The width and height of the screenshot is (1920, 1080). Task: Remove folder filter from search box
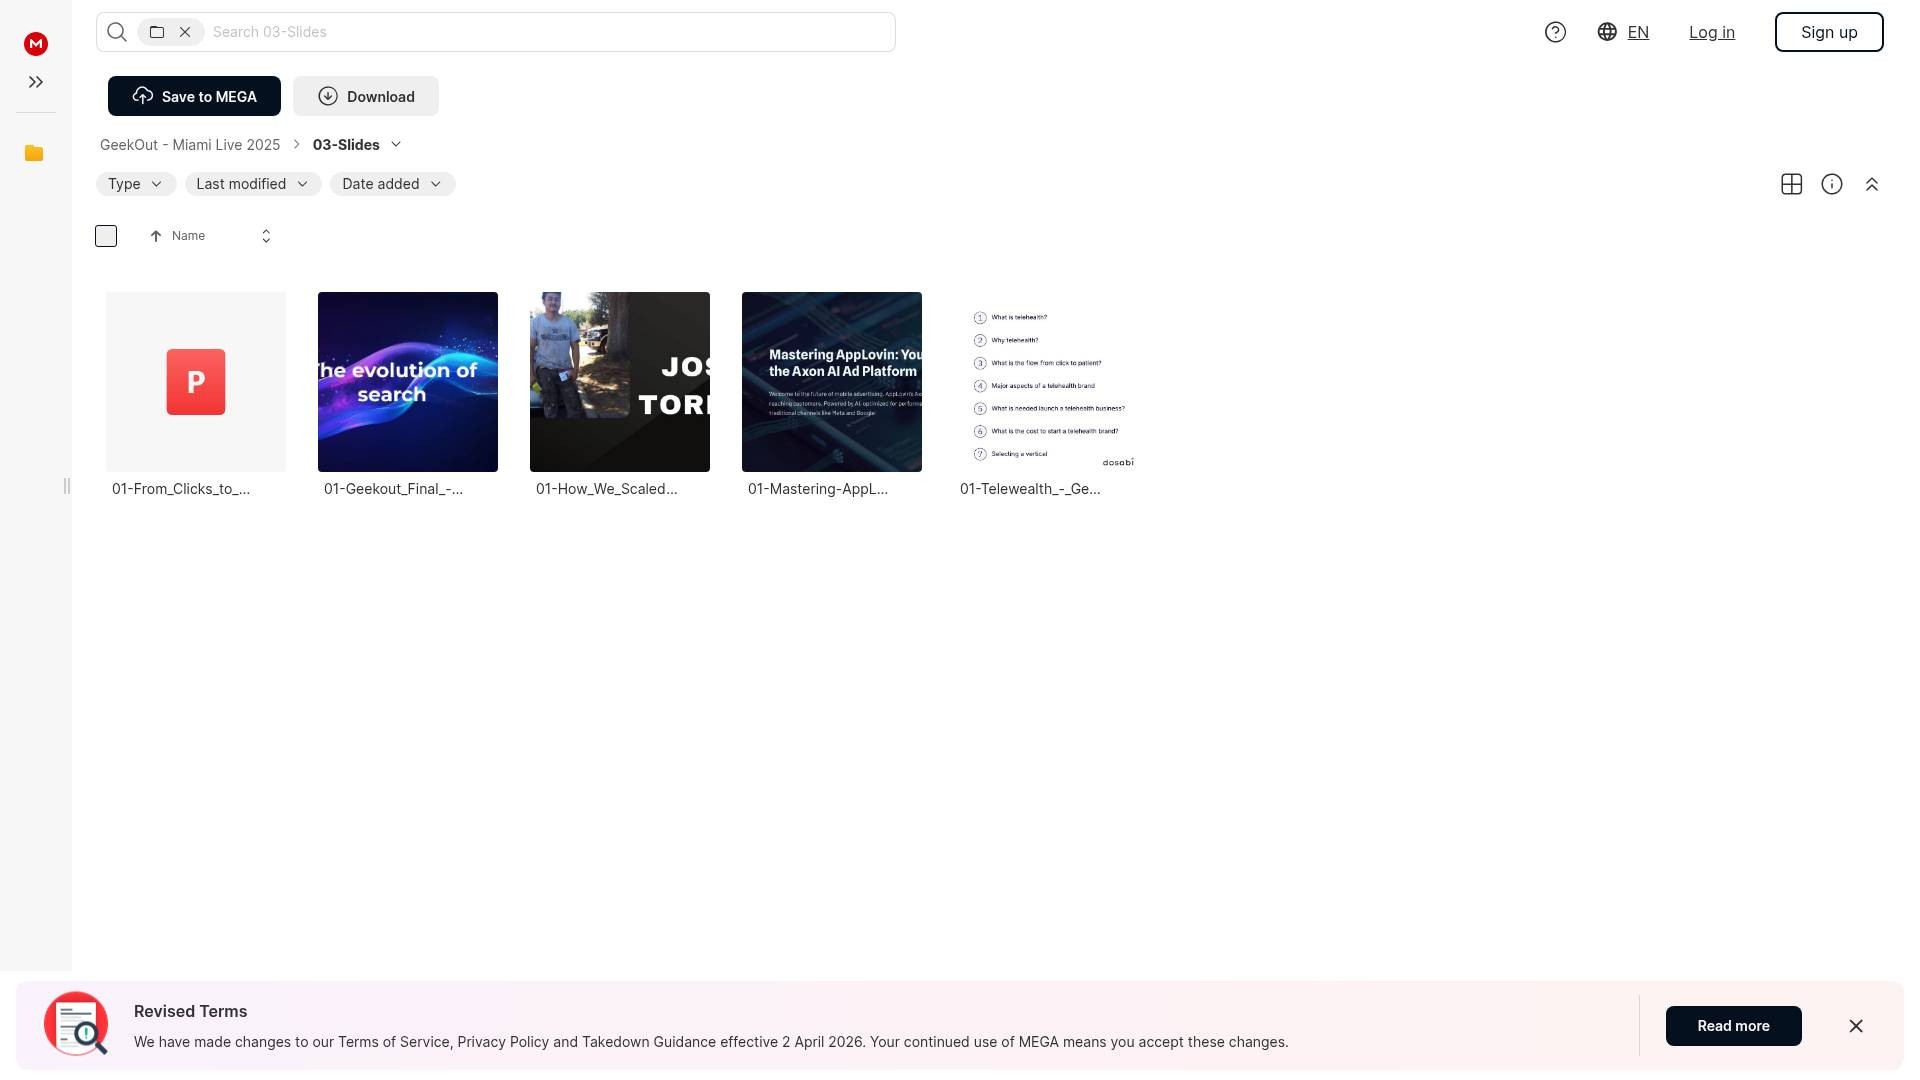[x=185, y=32]
